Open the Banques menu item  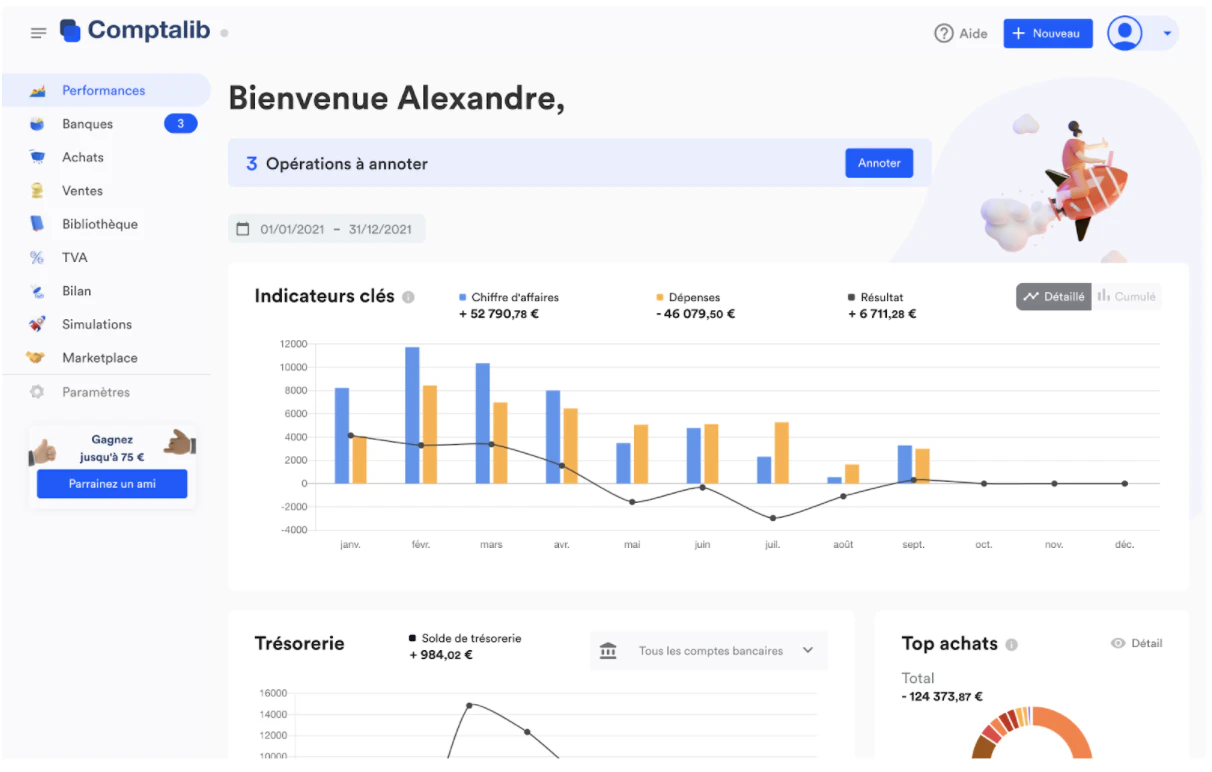point(106,124)
